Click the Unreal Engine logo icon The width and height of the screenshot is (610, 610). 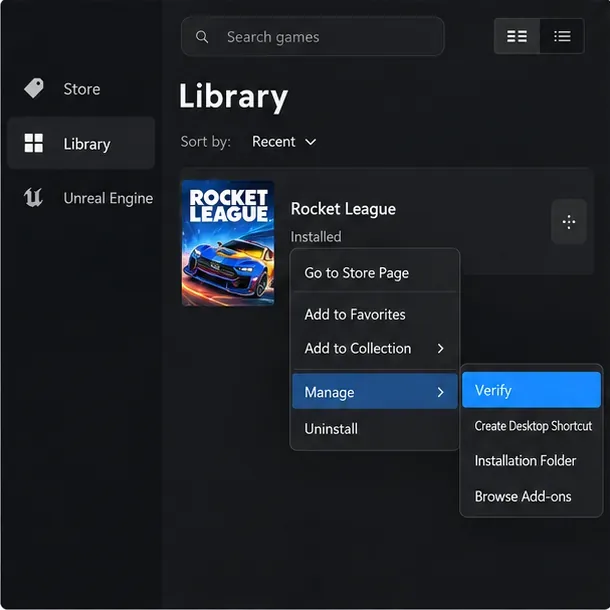tap(33, 197)
